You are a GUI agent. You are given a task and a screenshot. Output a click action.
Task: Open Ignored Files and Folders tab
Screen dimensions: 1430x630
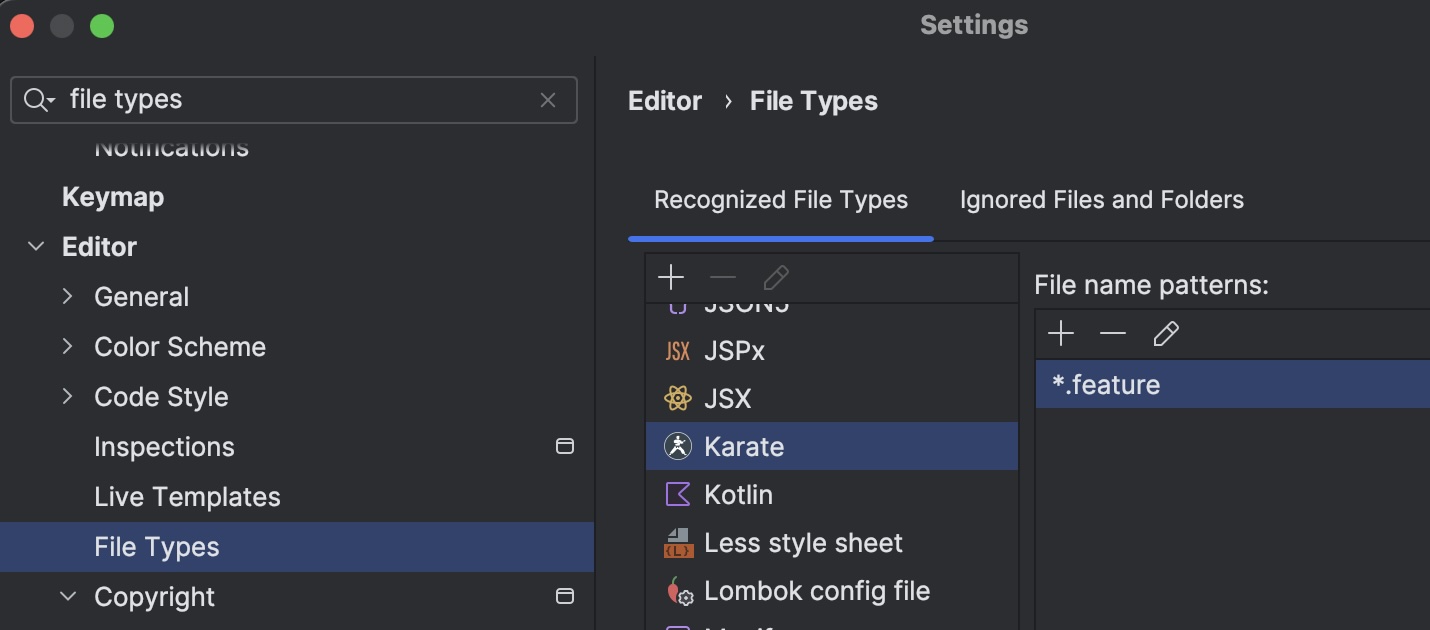click(1102, 200)
